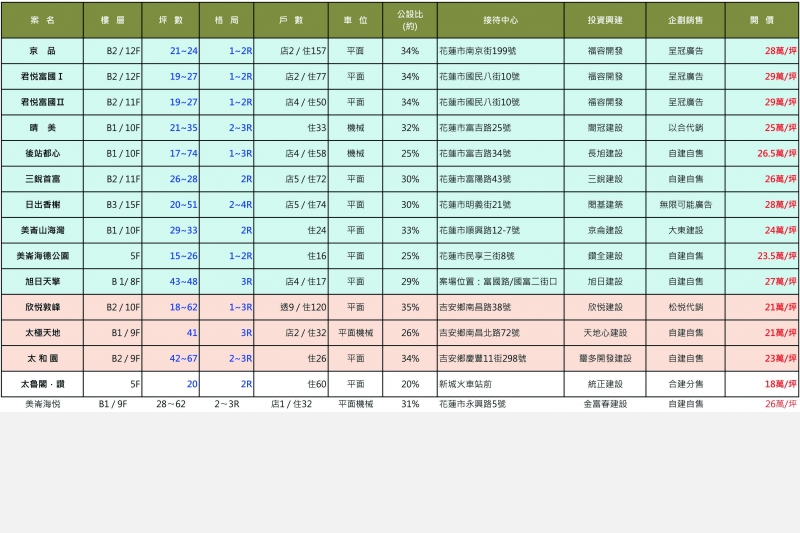This screenshot has width=800, height=533.
Task: Select the 日出香榭 project name cell
Action: tap(42, 205)
